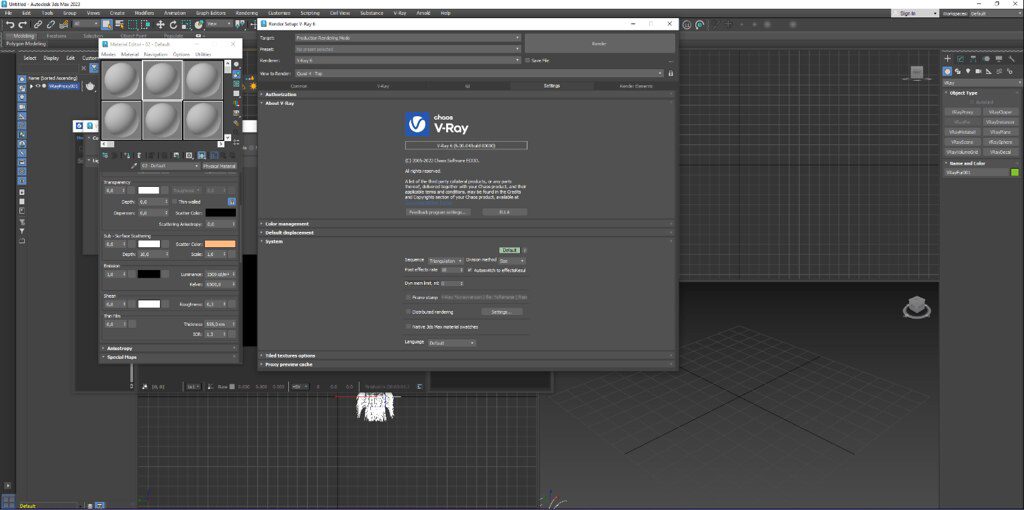Enable the Frame stamp checkbox
The width and height of the screenshot is (1024, 510).
click(x=409, y=297)
